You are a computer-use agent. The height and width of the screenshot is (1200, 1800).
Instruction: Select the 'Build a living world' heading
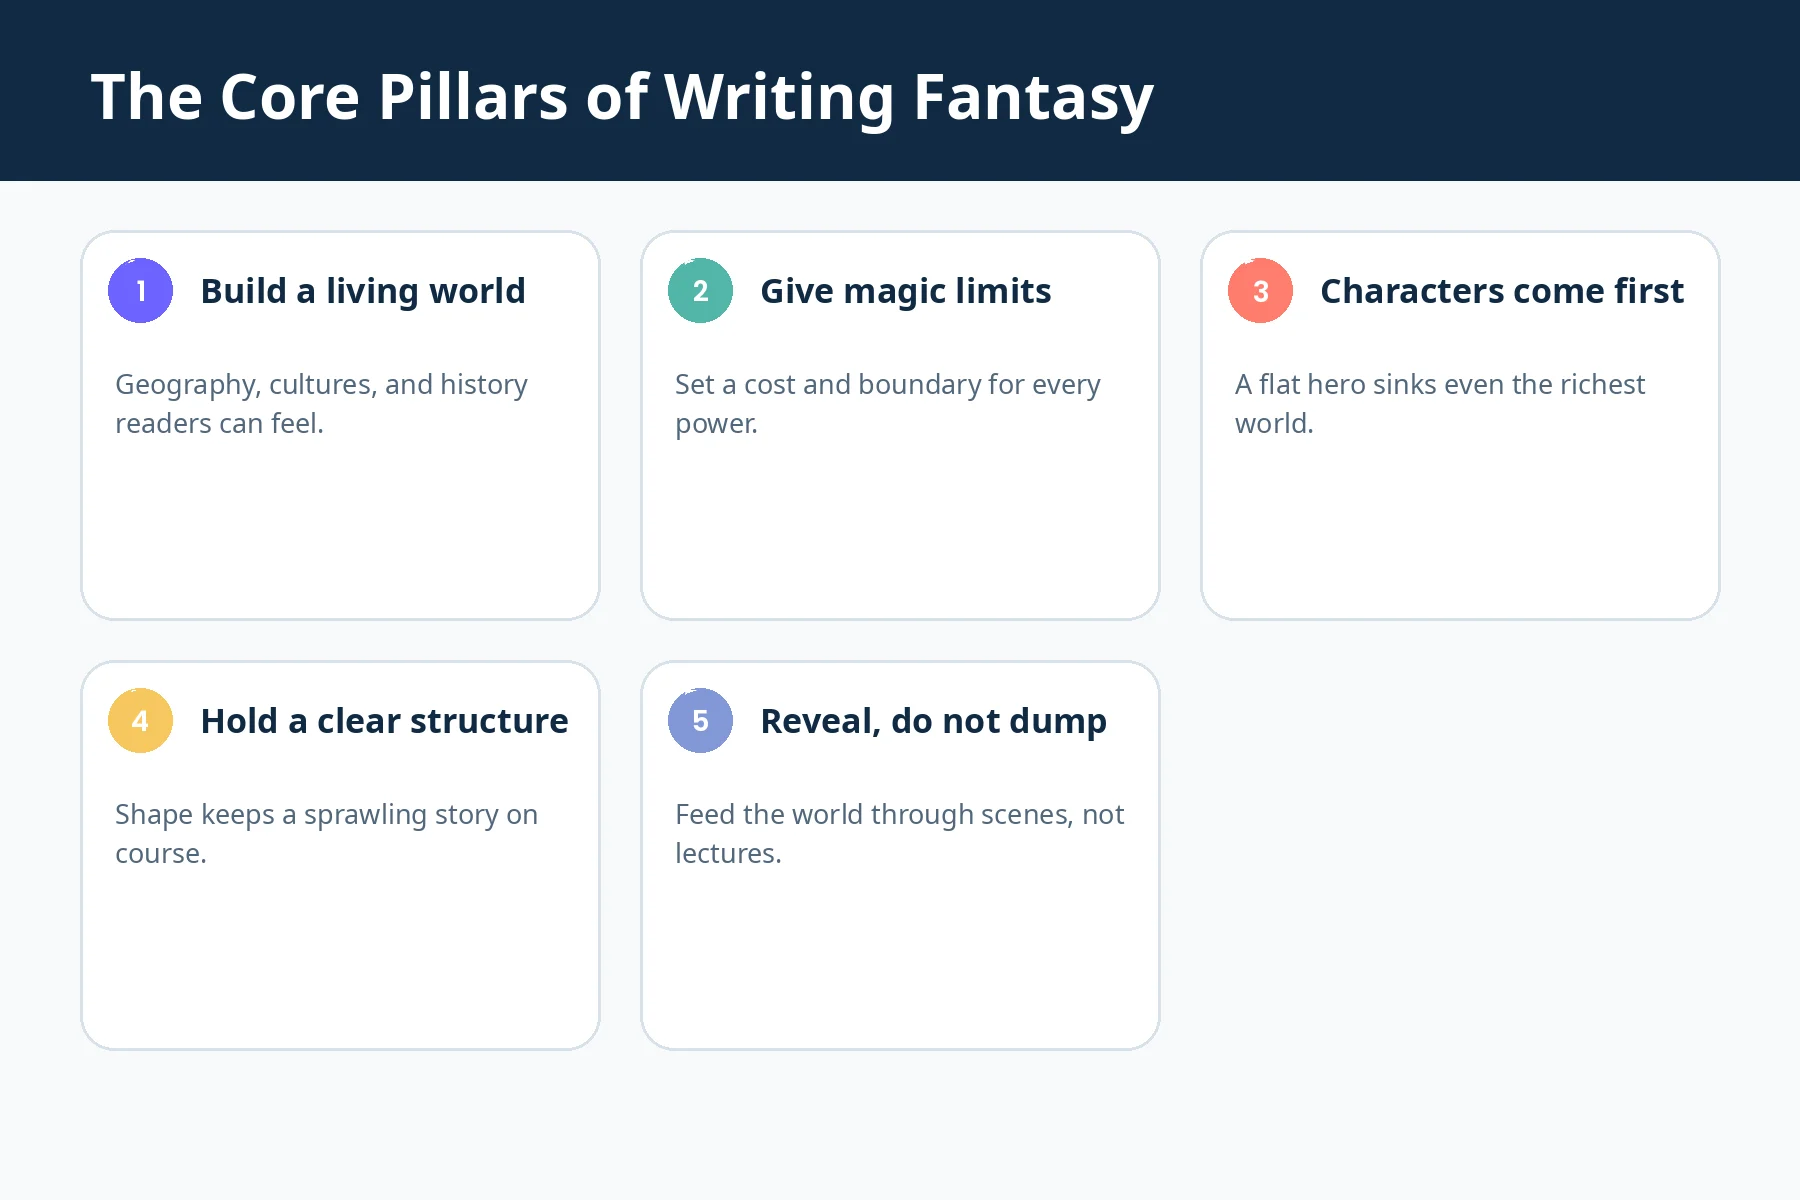(363, 291)
